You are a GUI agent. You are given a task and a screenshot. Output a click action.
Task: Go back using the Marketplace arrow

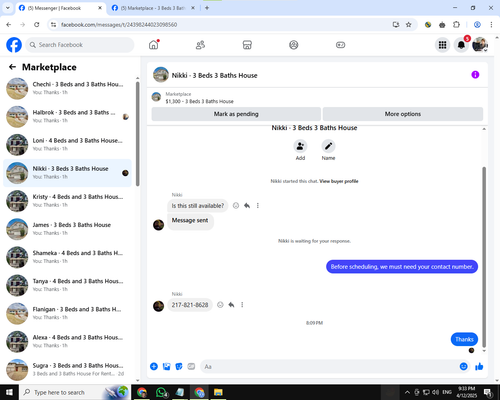coord(12,67)
